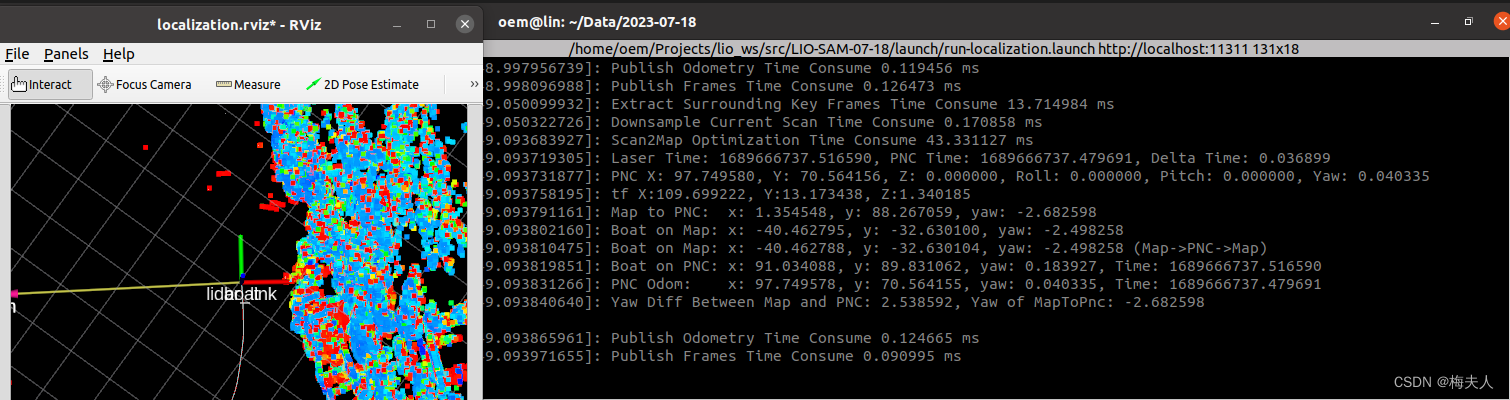Click 'Publish Odometry Time Consume 0.119456 ms' line
This screenshot has width=1510, height=400.
pyautogui.click(x=731, y=68)
